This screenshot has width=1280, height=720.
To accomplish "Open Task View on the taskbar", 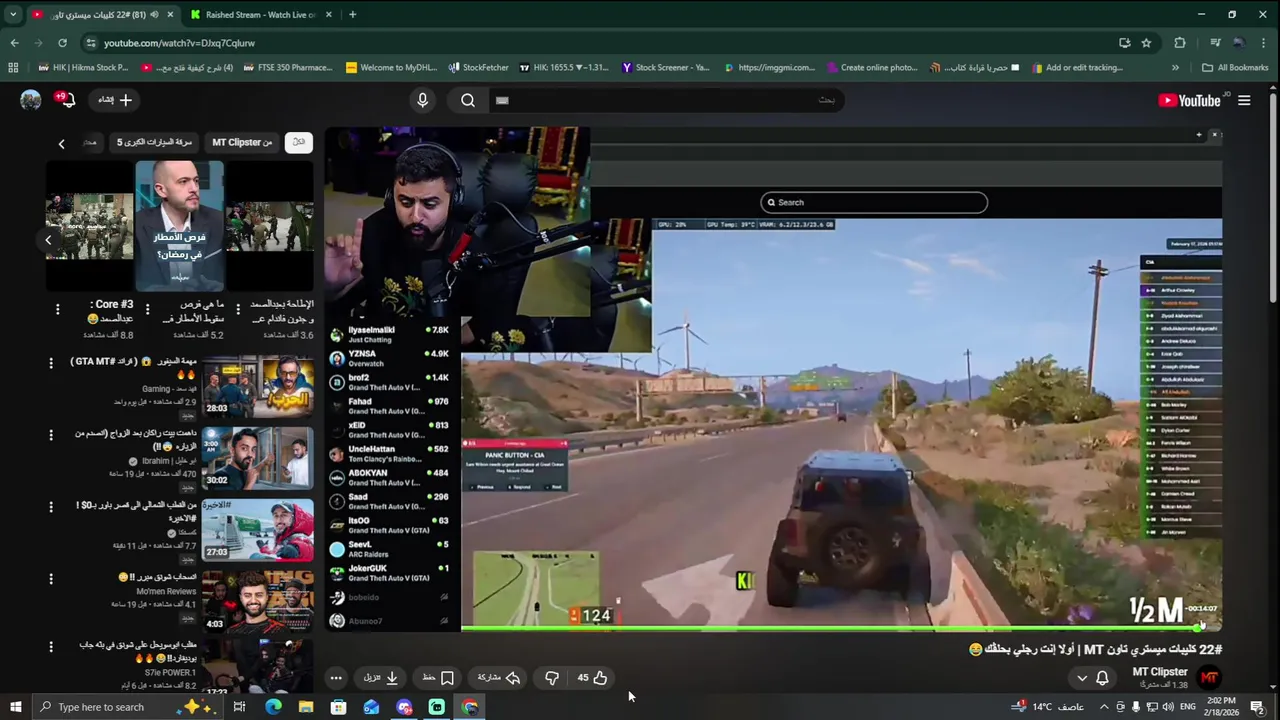I will [239, 707].
